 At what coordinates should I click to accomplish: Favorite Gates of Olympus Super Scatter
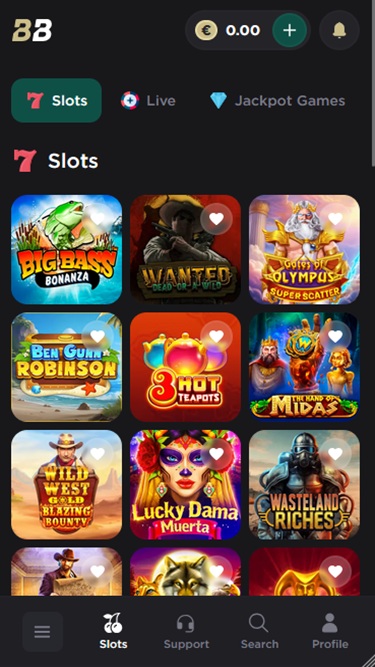335,219
